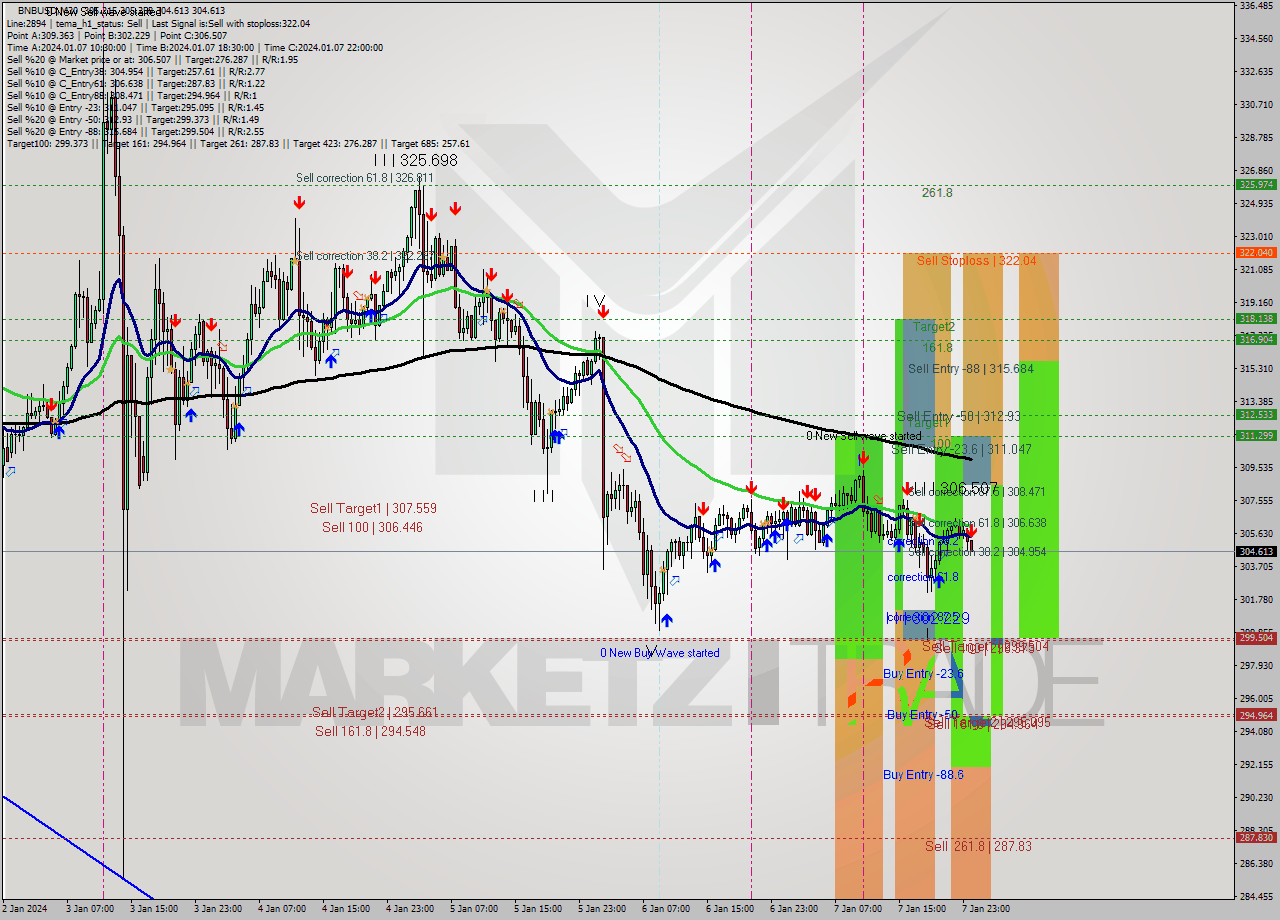Select the 'Sell 161.8 | 294.548' label
Image resolution: width=1280 pixels, height=920 pixels.
[370, 731]
